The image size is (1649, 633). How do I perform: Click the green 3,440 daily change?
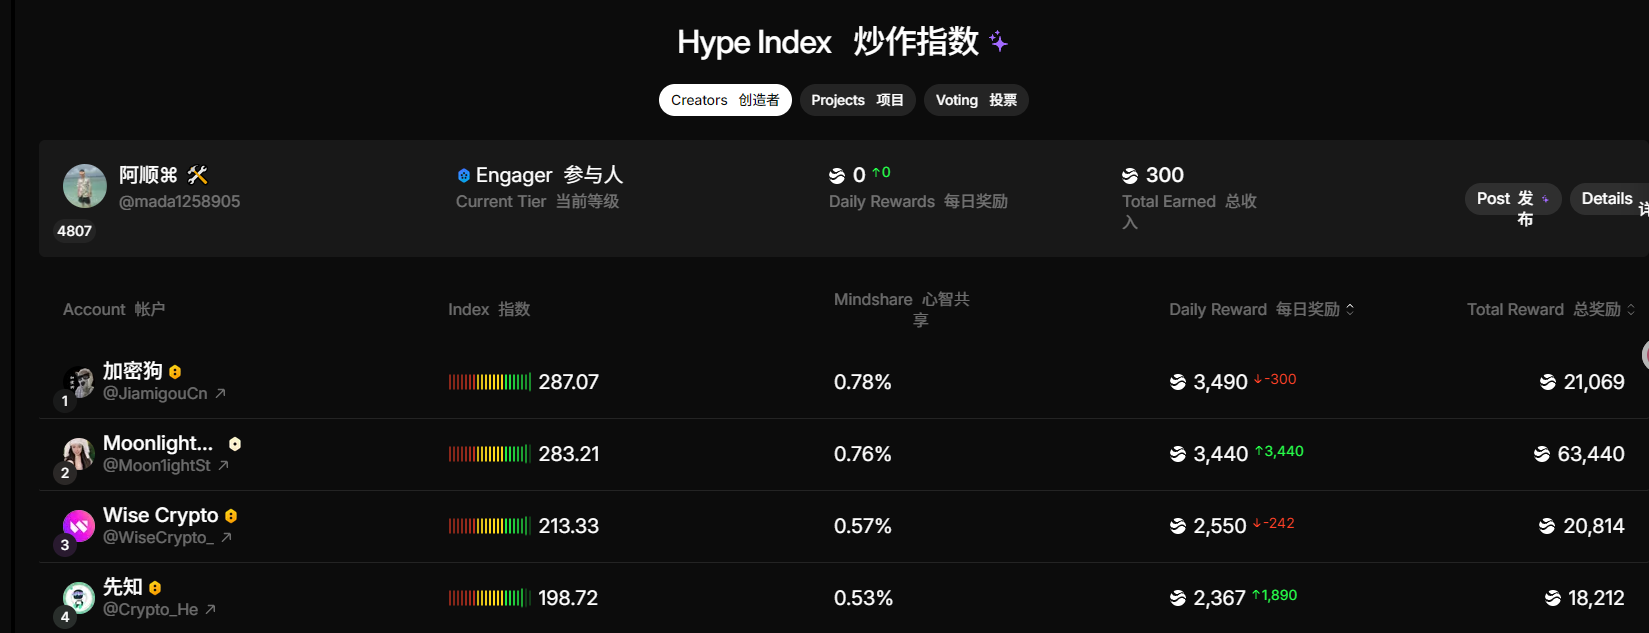coord(1279,451)
